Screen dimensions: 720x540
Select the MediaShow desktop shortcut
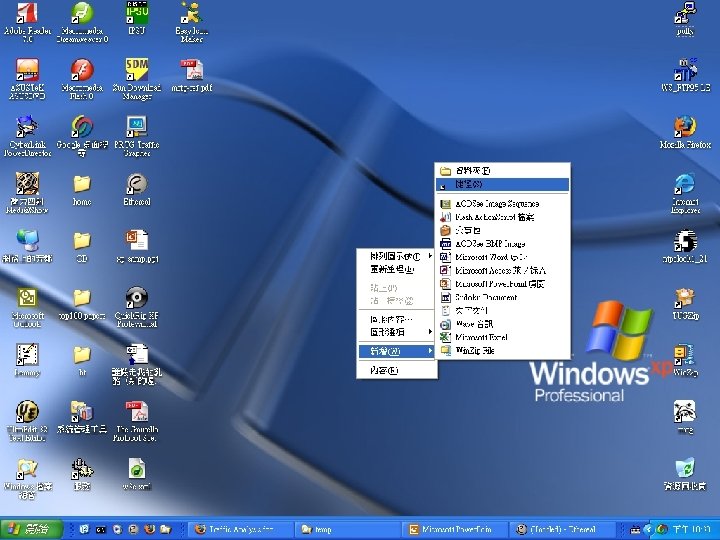tap(27, 193)
